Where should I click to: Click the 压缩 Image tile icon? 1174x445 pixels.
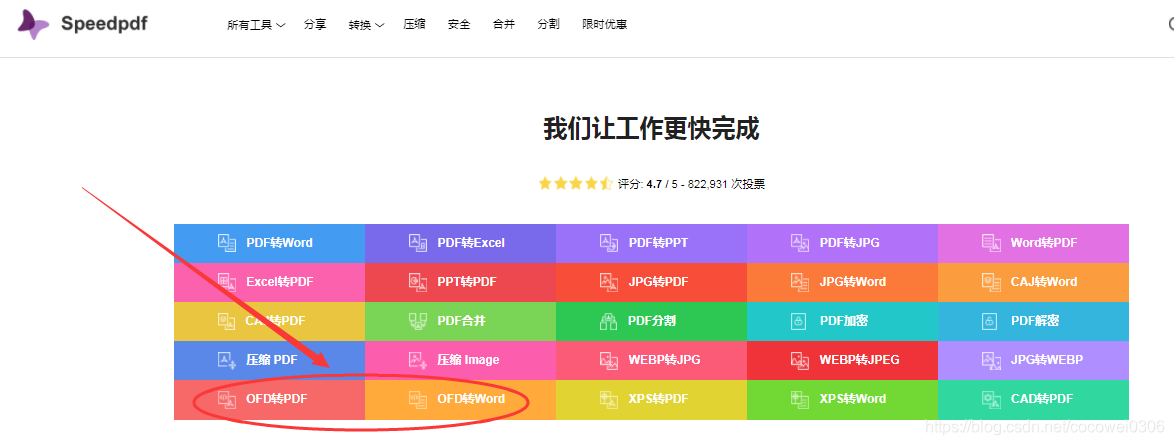[x=418, y=360]
